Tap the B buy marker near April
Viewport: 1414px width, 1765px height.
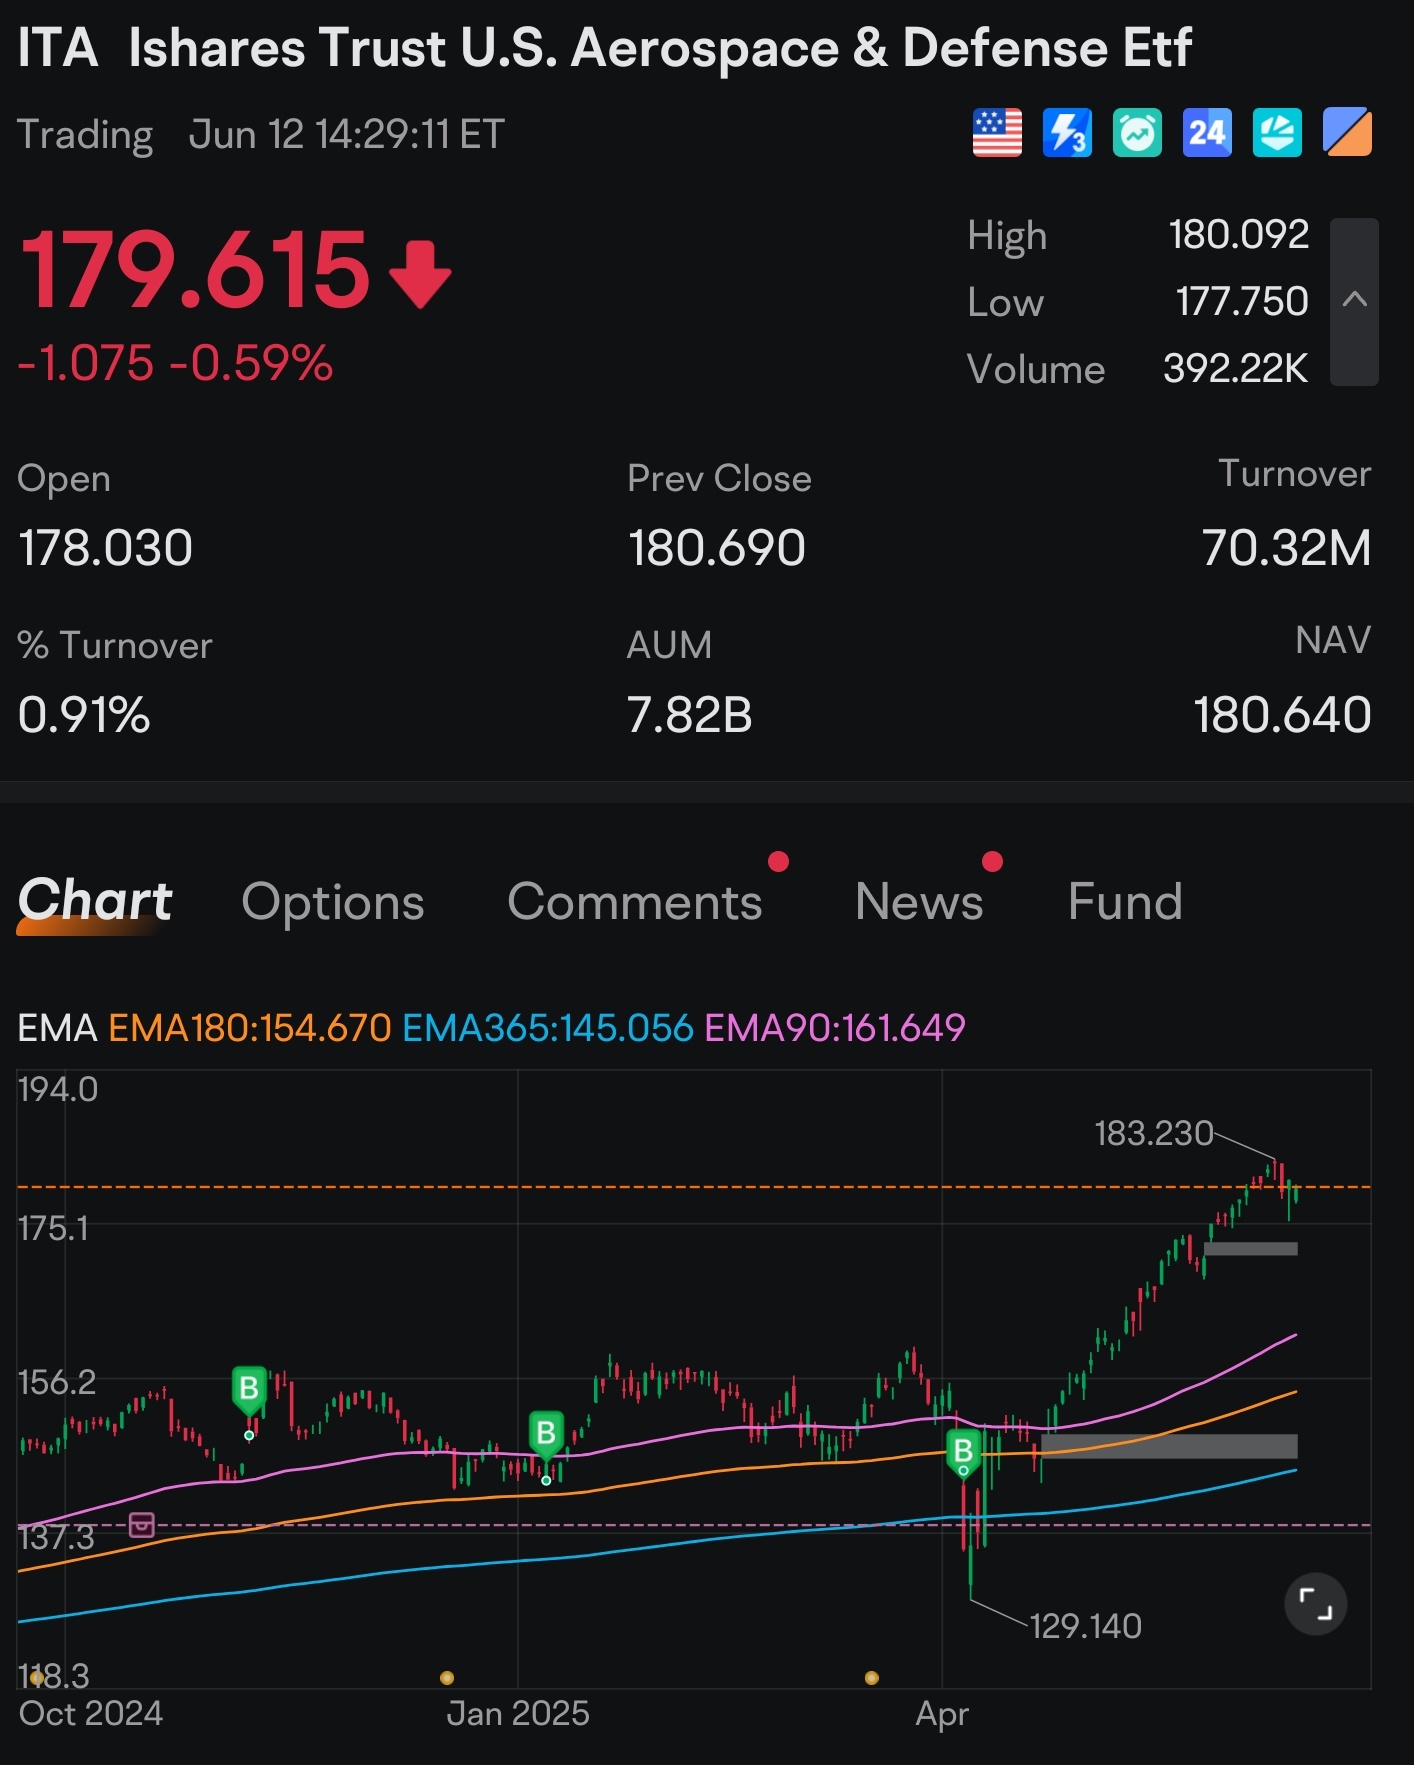(963, 1452)
